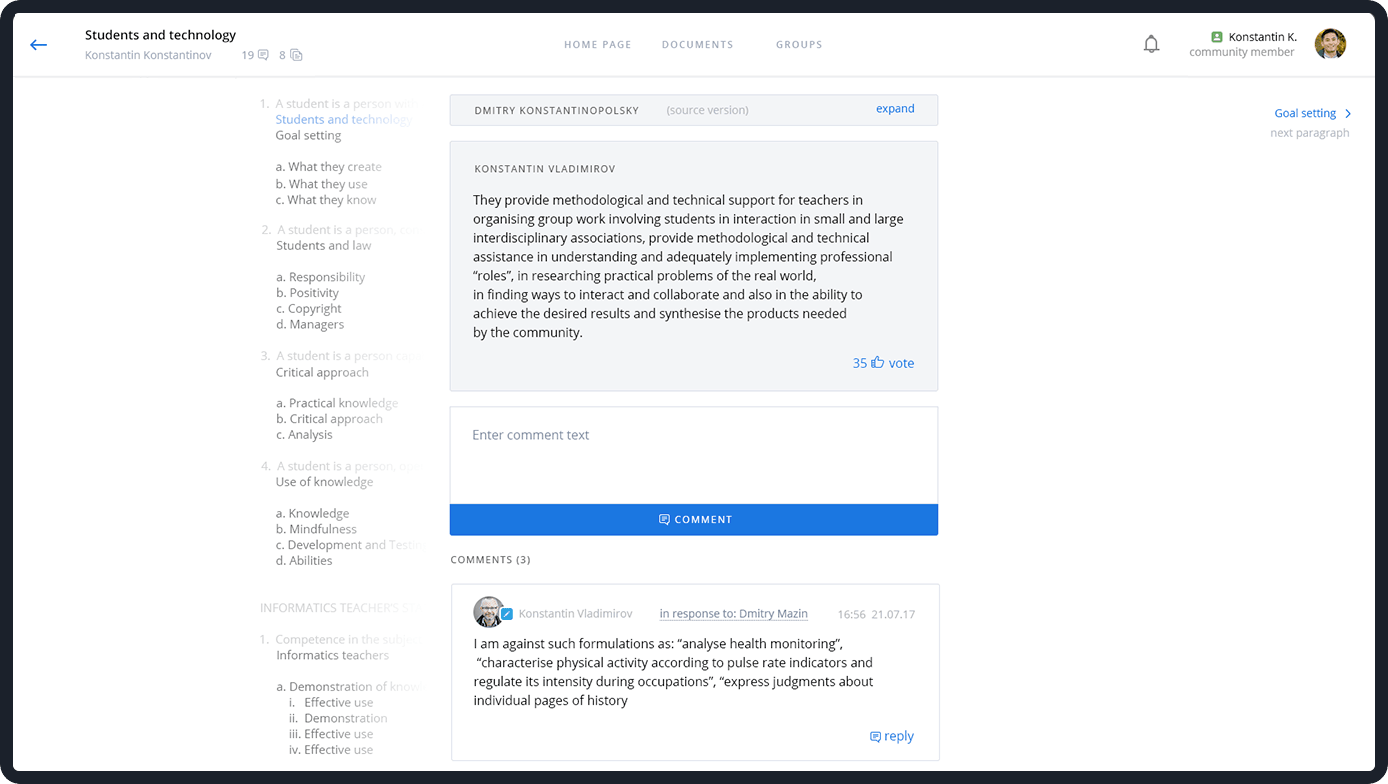Go to next paragraph Goal setting

coord(1305,113)
